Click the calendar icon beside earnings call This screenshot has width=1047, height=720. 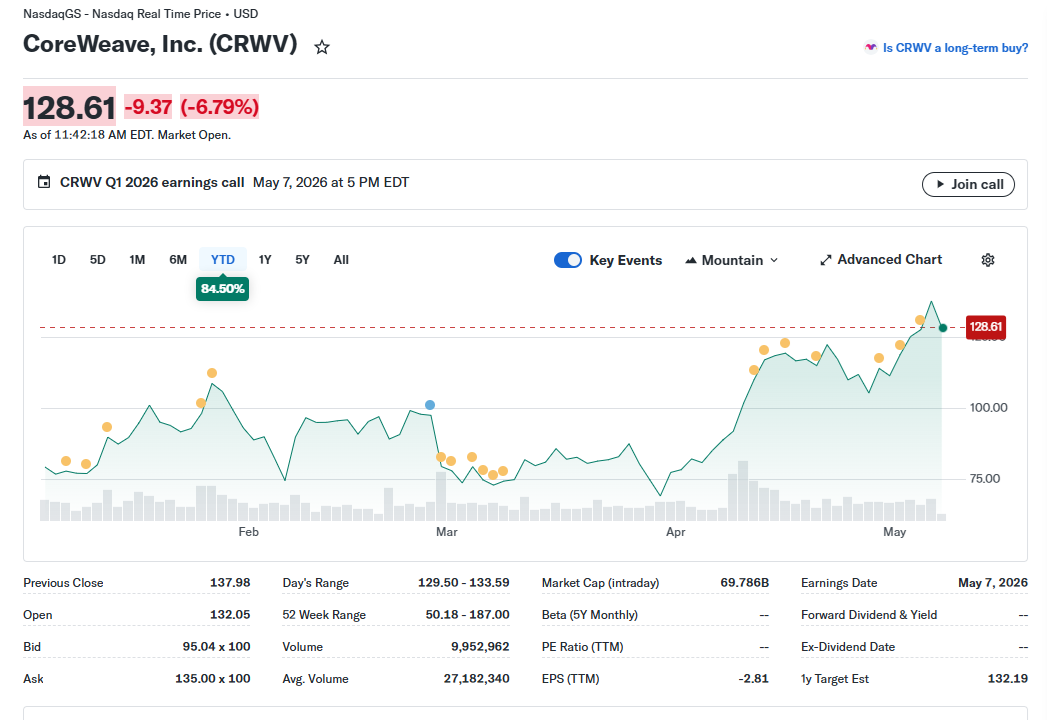pyautogui.click(x=44, y=182)
